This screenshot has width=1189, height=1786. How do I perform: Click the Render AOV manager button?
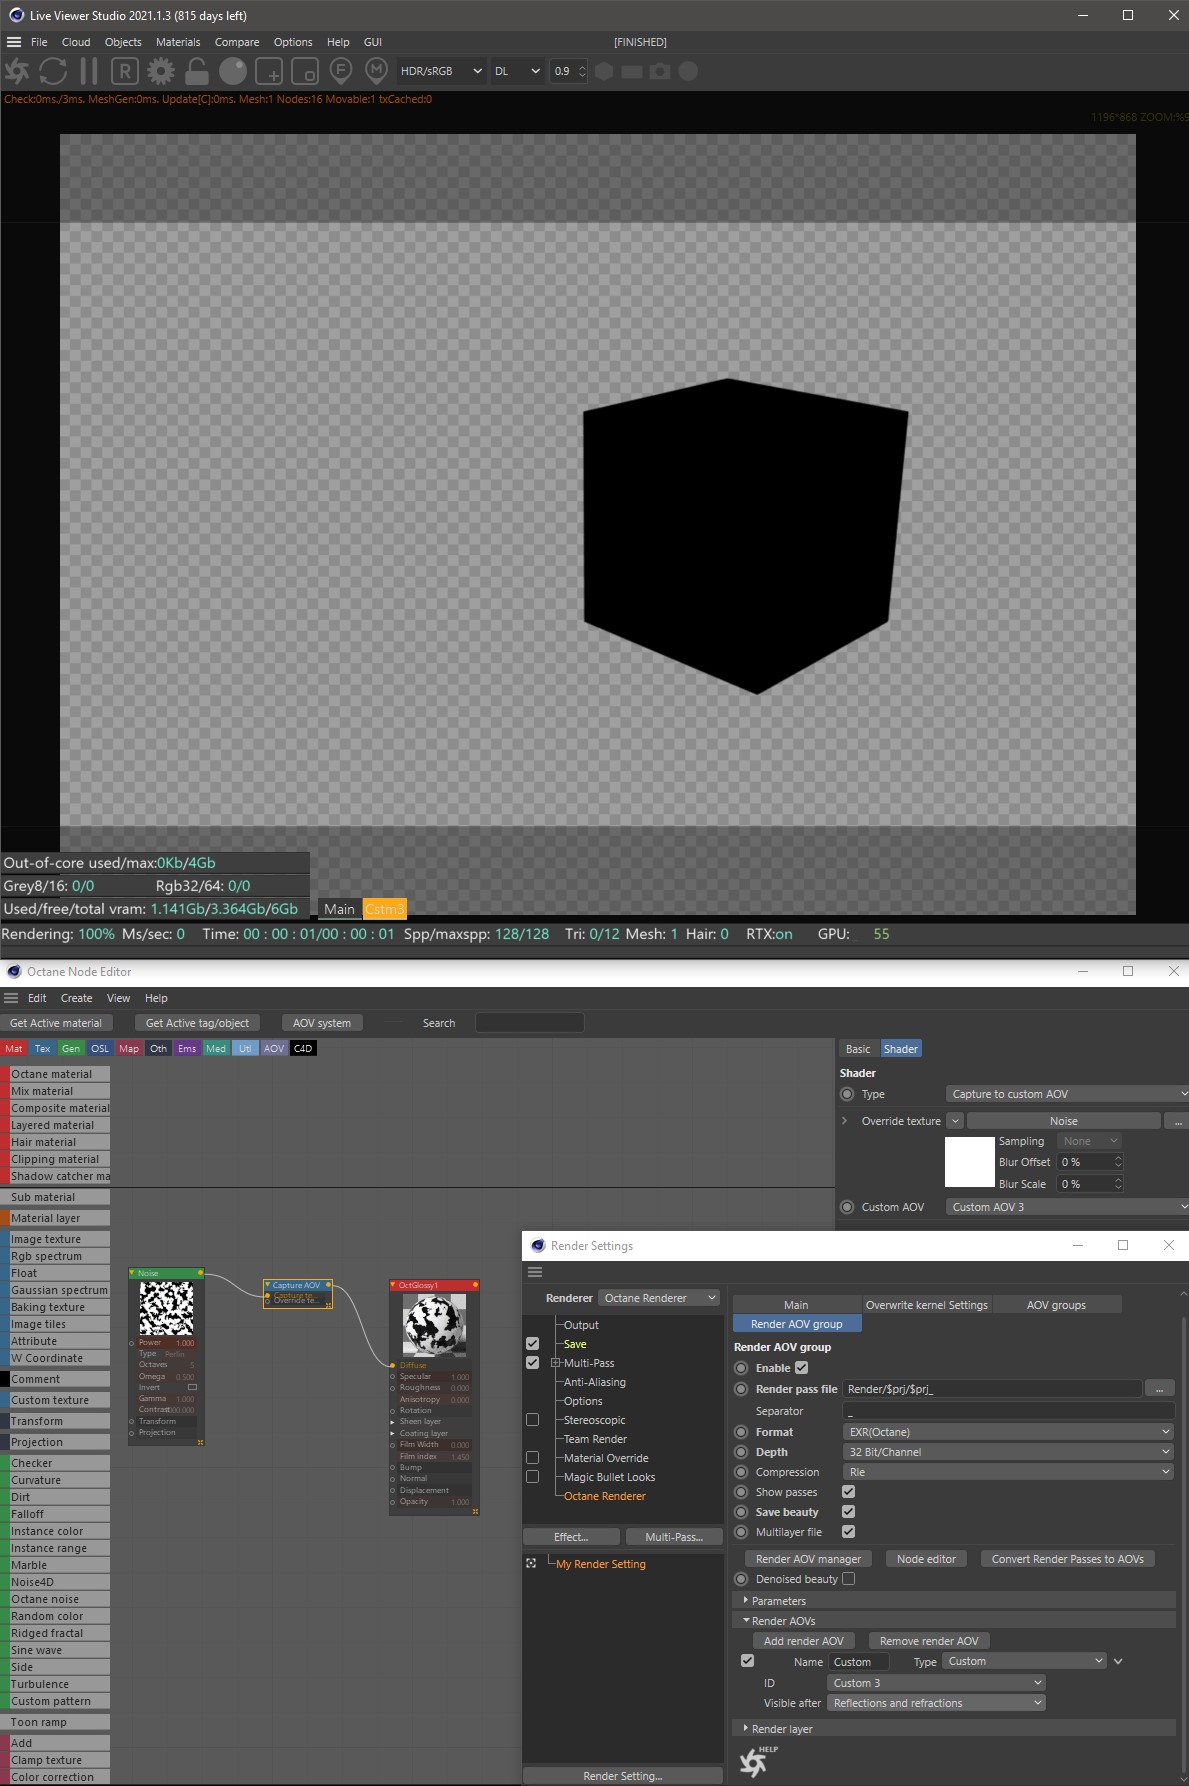point(808,1558)
